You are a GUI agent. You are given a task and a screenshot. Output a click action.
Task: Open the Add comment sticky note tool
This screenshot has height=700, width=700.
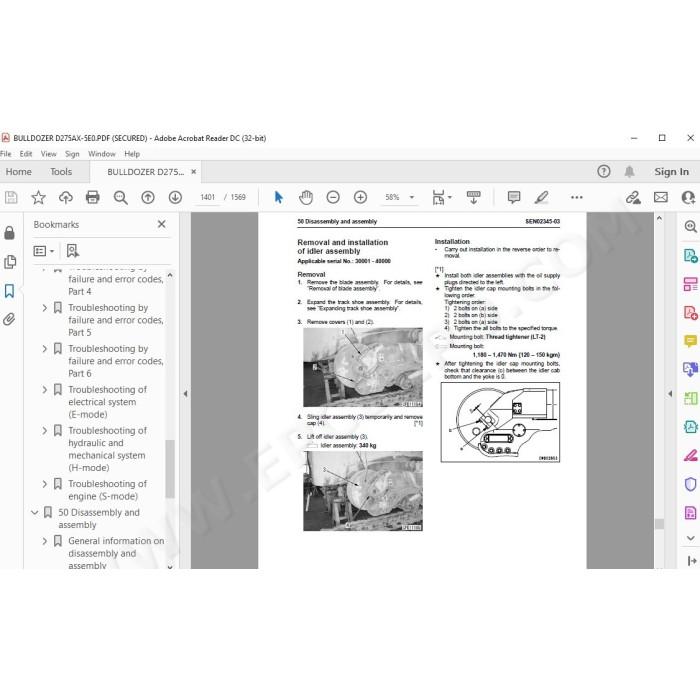514,197
